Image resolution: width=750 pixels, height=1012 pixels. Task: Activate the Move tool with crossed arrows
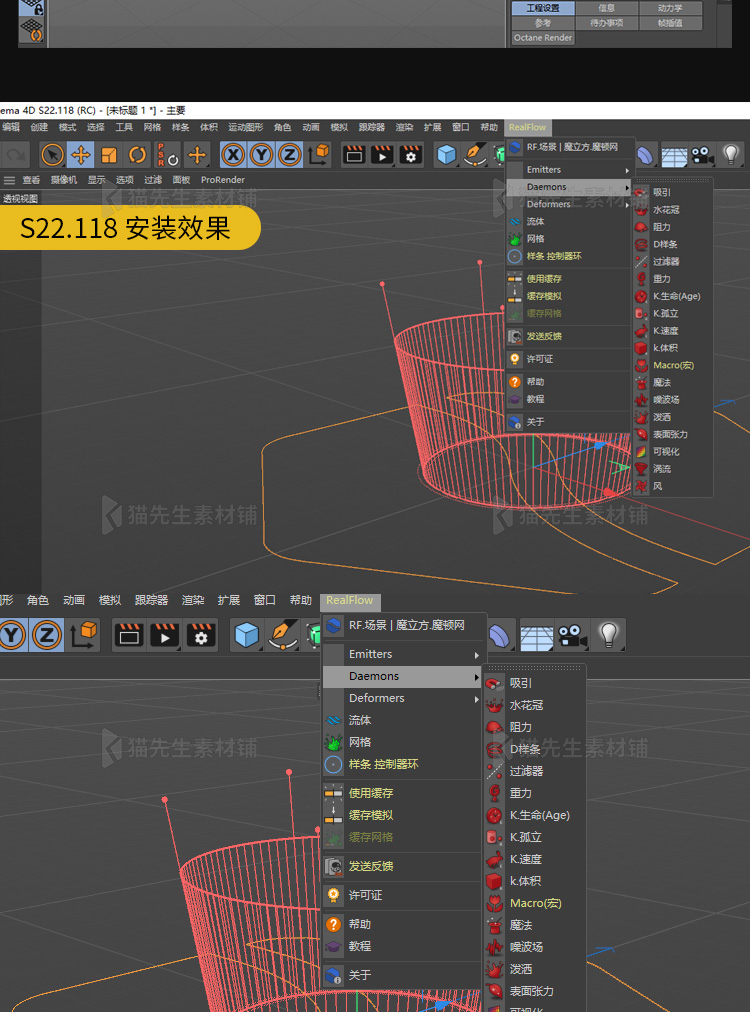(x=81, y=155)
